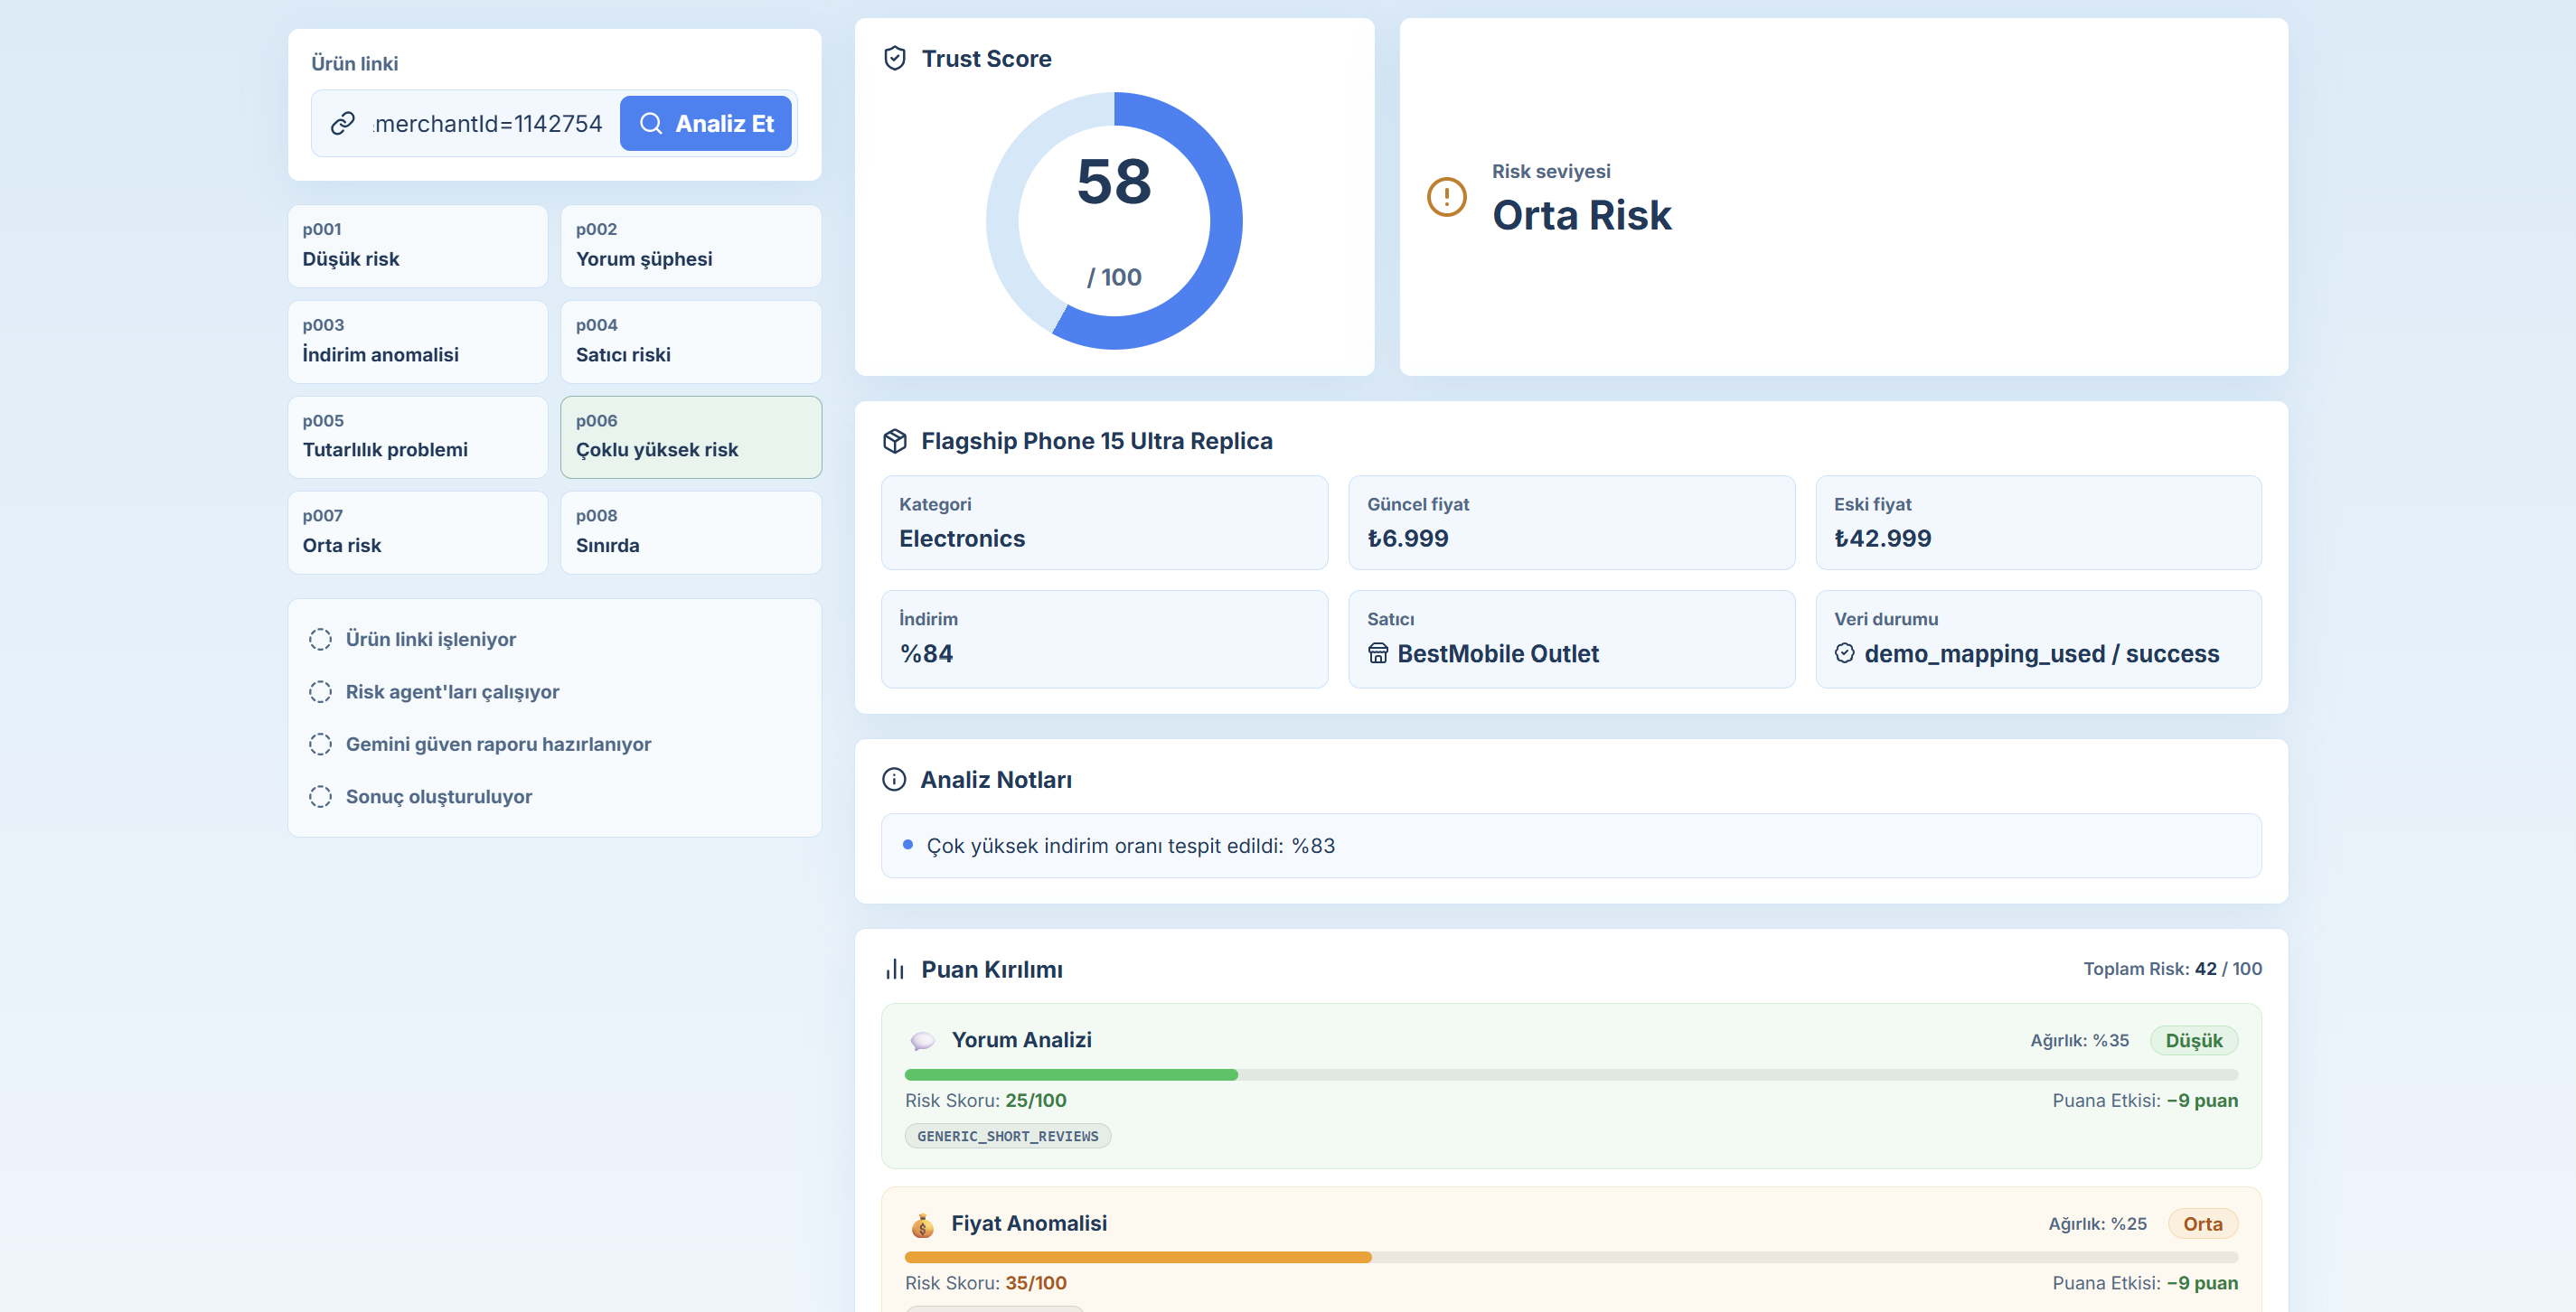Click the Düşük badge on Yorum Analizi
The height and width of the screenshot is (1312, 2576).
coord(2194,1040)
